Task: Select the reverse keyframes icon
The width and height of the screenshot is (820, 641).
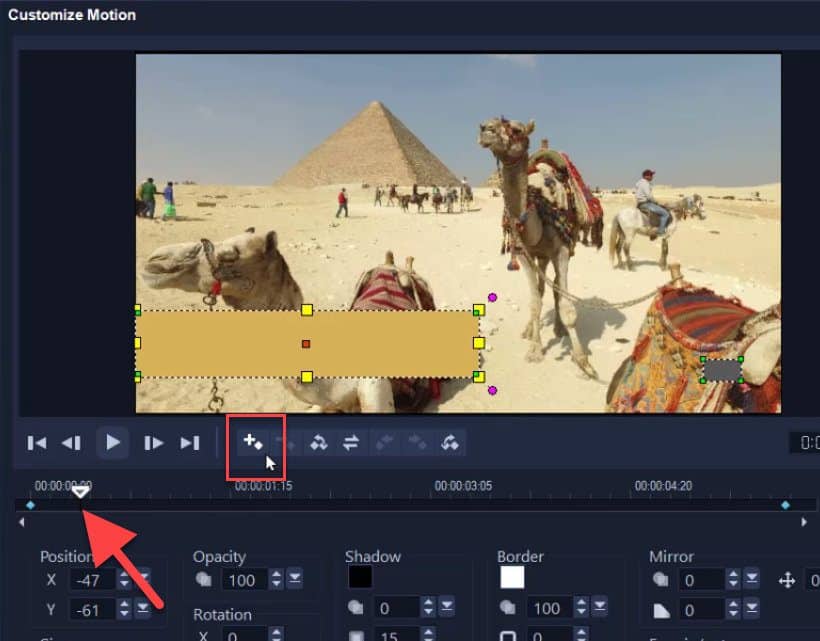Action: click(320, 443)
